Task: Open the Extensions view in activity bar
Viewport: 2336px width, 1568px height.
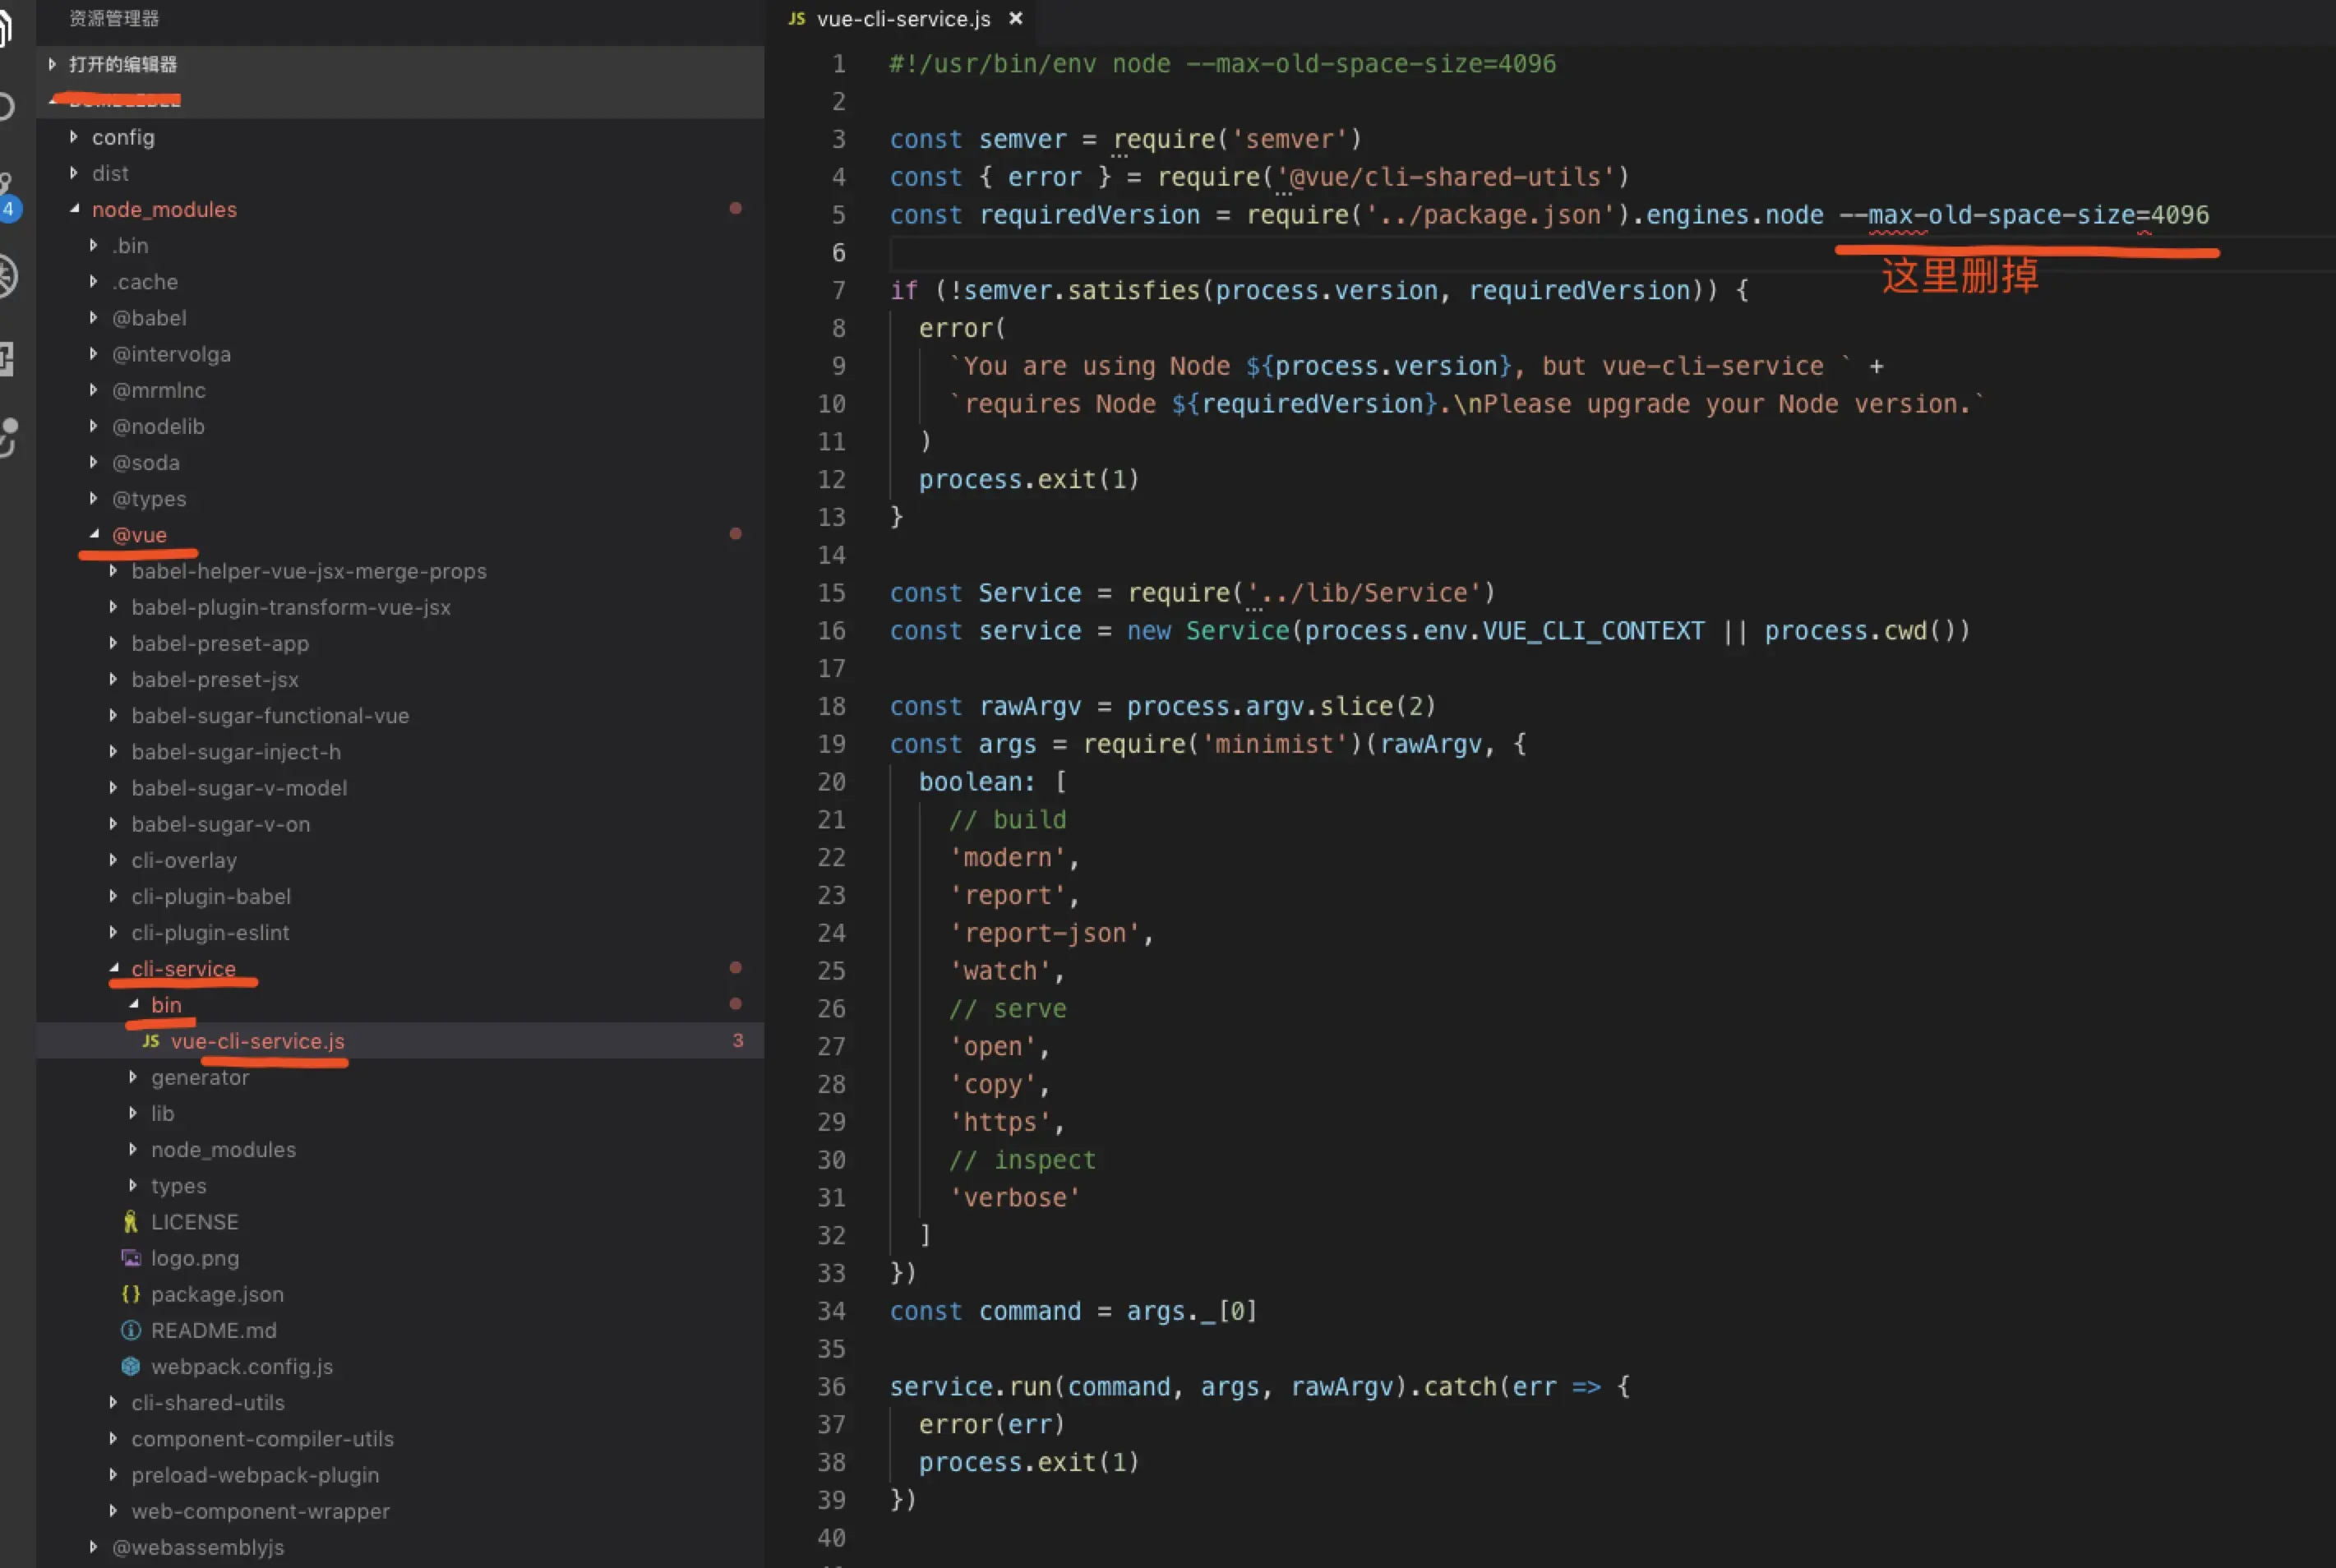Action: (x=6, y=358)
